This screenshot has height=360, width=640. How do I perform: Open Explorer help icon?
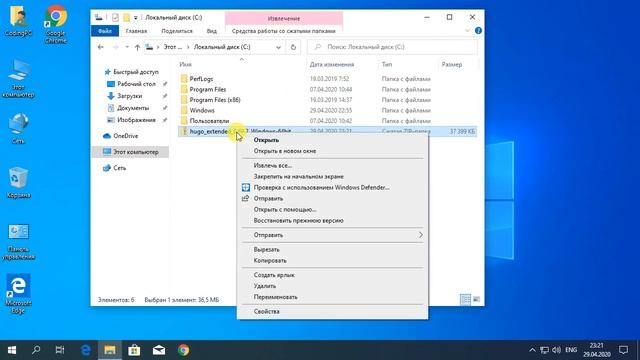(478, 31)
